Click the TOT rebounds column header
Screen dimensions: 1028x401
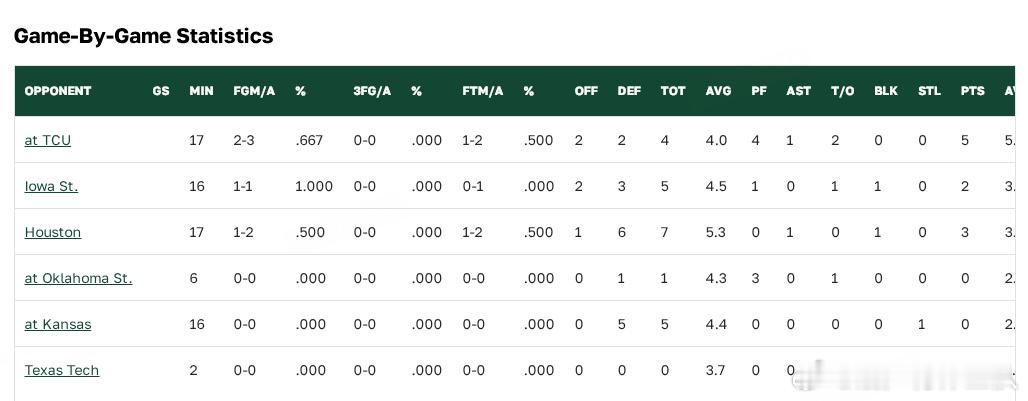[x=673, y=91]
